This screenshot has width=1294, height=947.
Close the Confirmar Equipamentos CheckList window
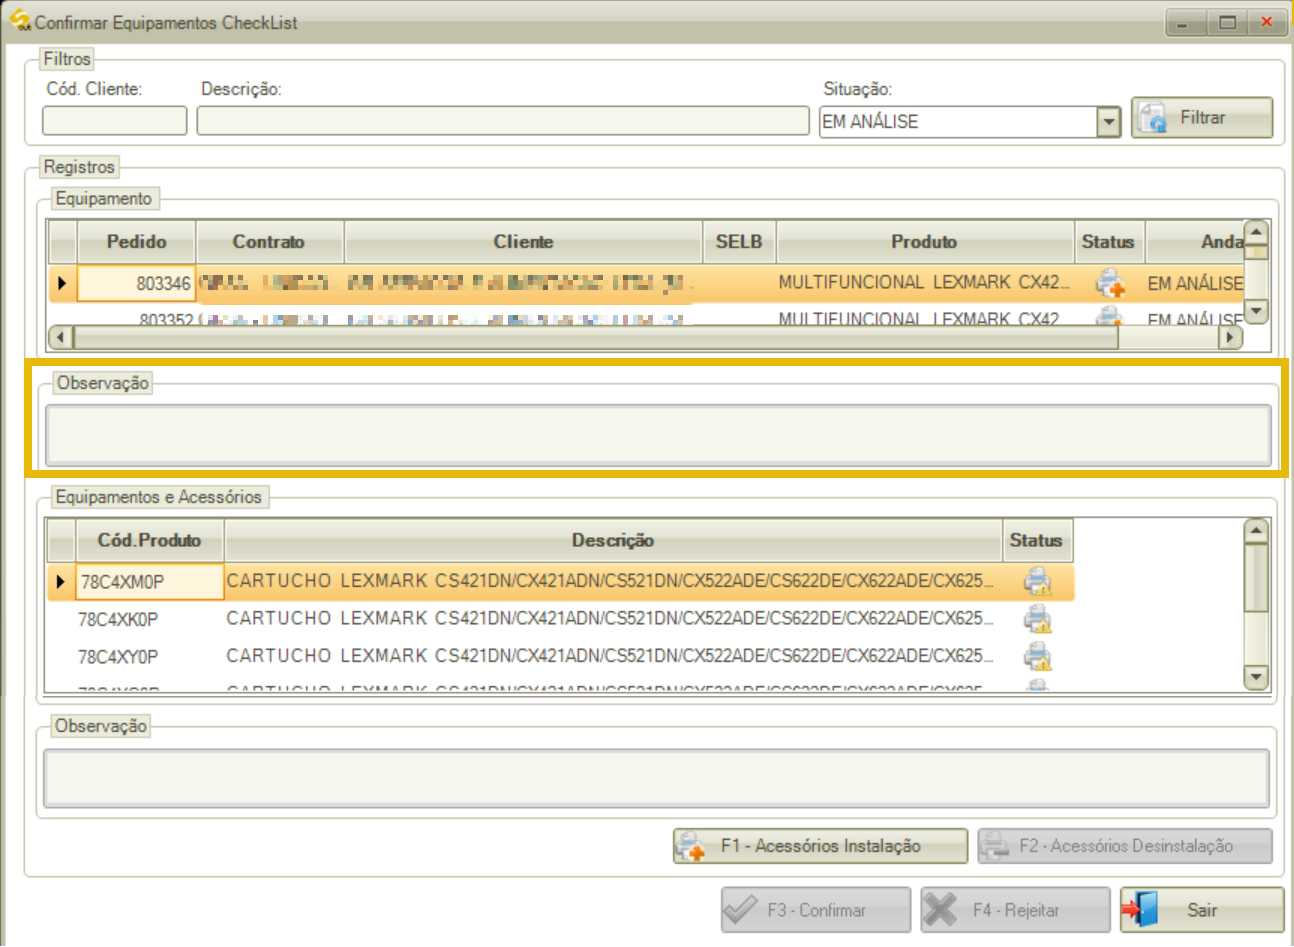(x=1267, y=22)
